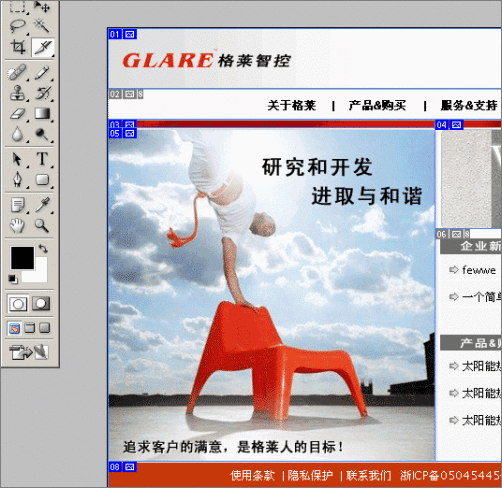Select the Notes tool
The height and width of the screenshot is (488, 502).
(x=17, y=205)
